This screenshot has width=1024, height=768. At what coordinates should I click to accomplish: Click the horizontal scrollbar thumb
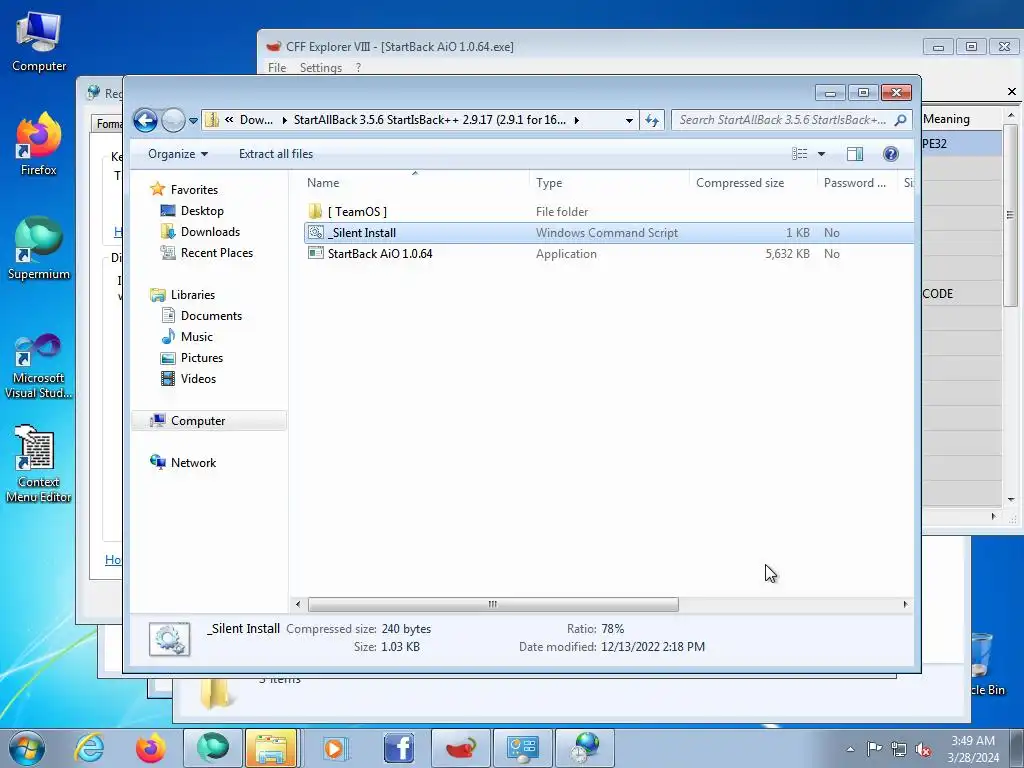(x=493, y=604)
